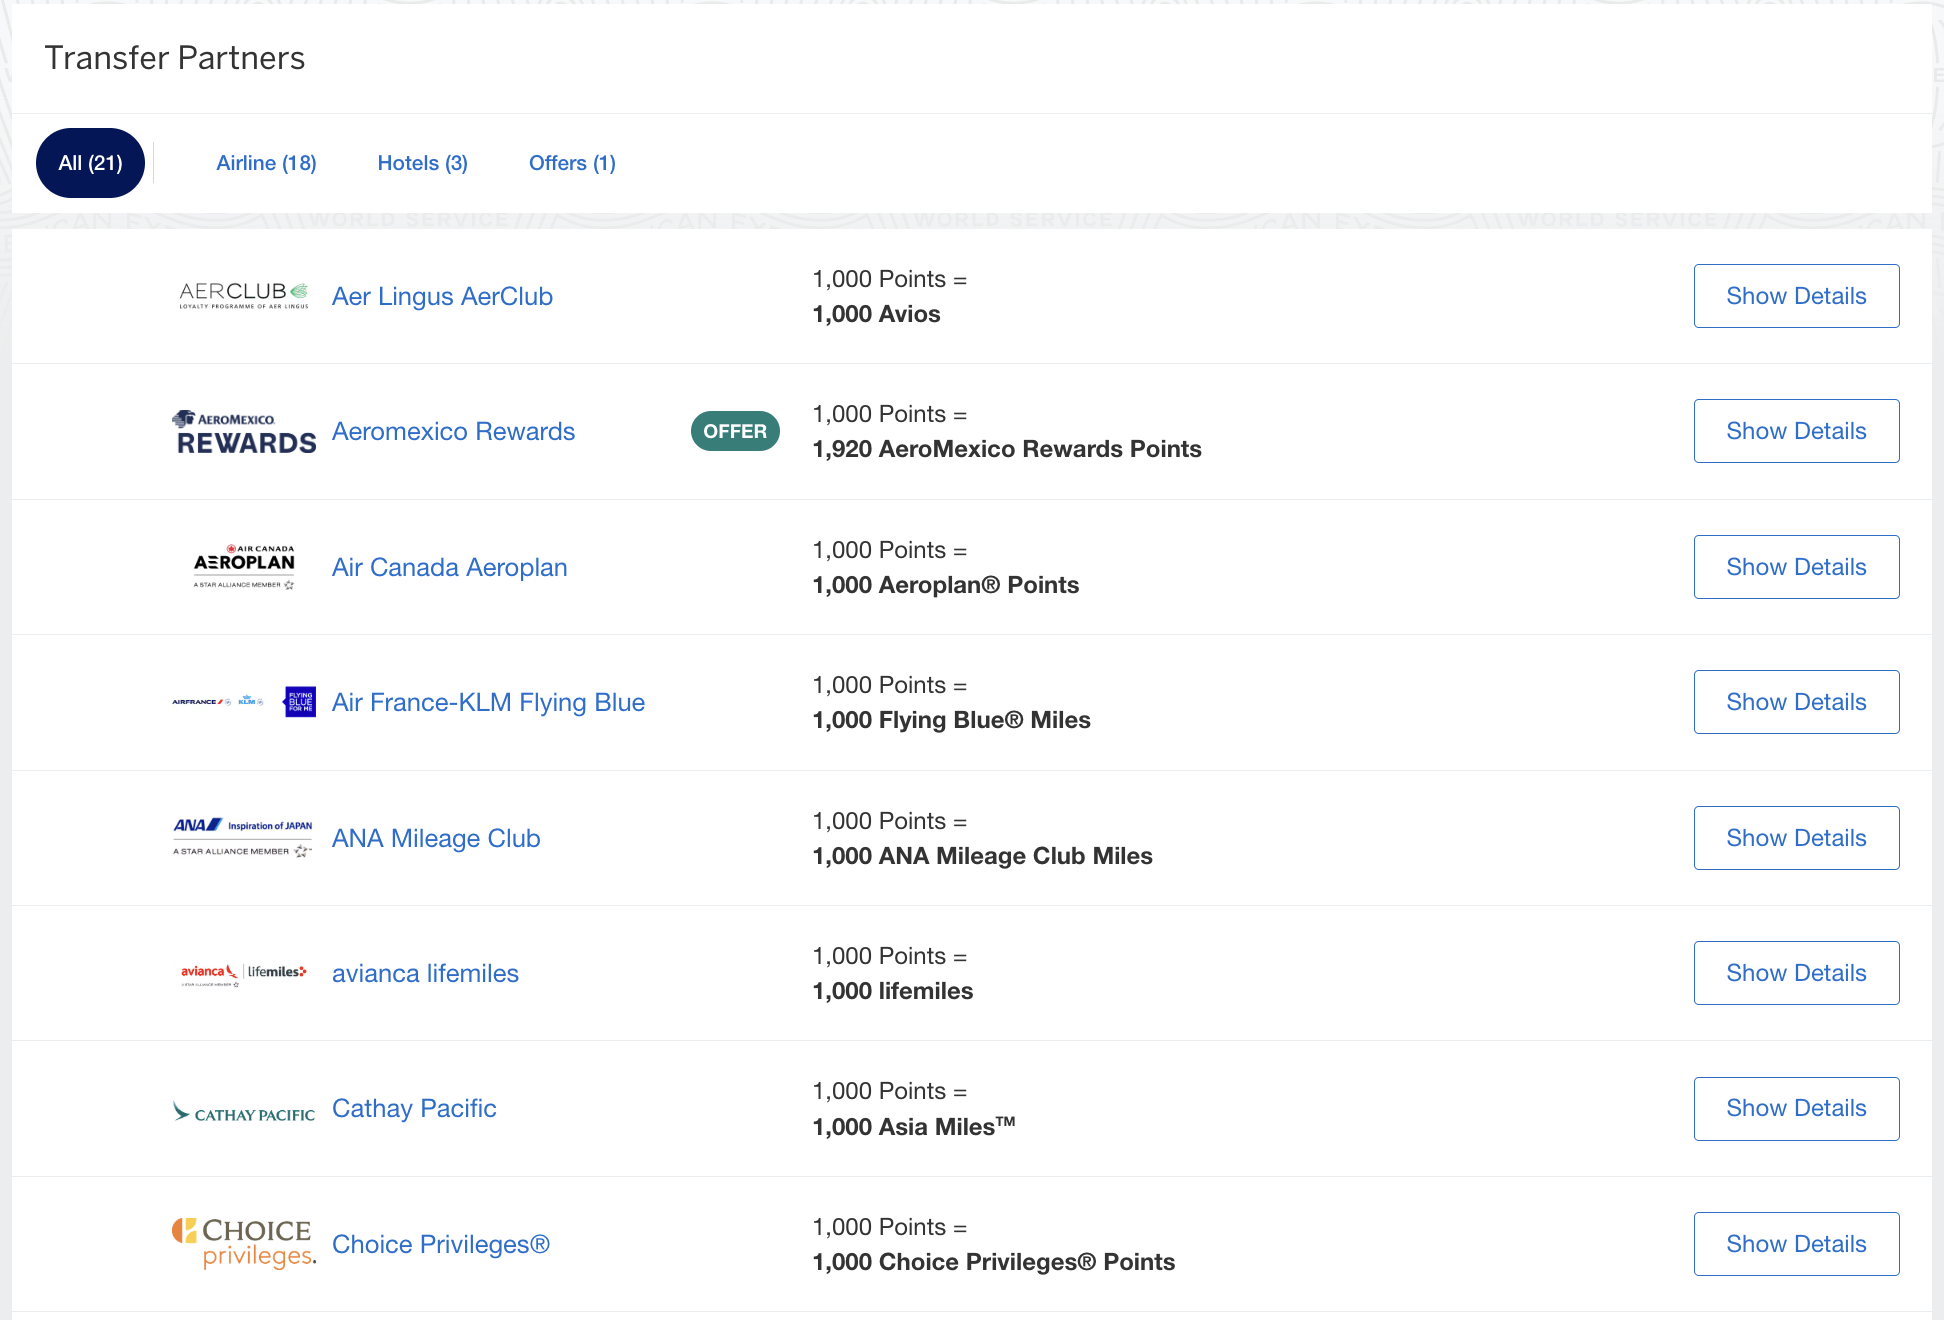
Task: Click the Air Canada Aeroplan logo
Action: tap(243, 566)
